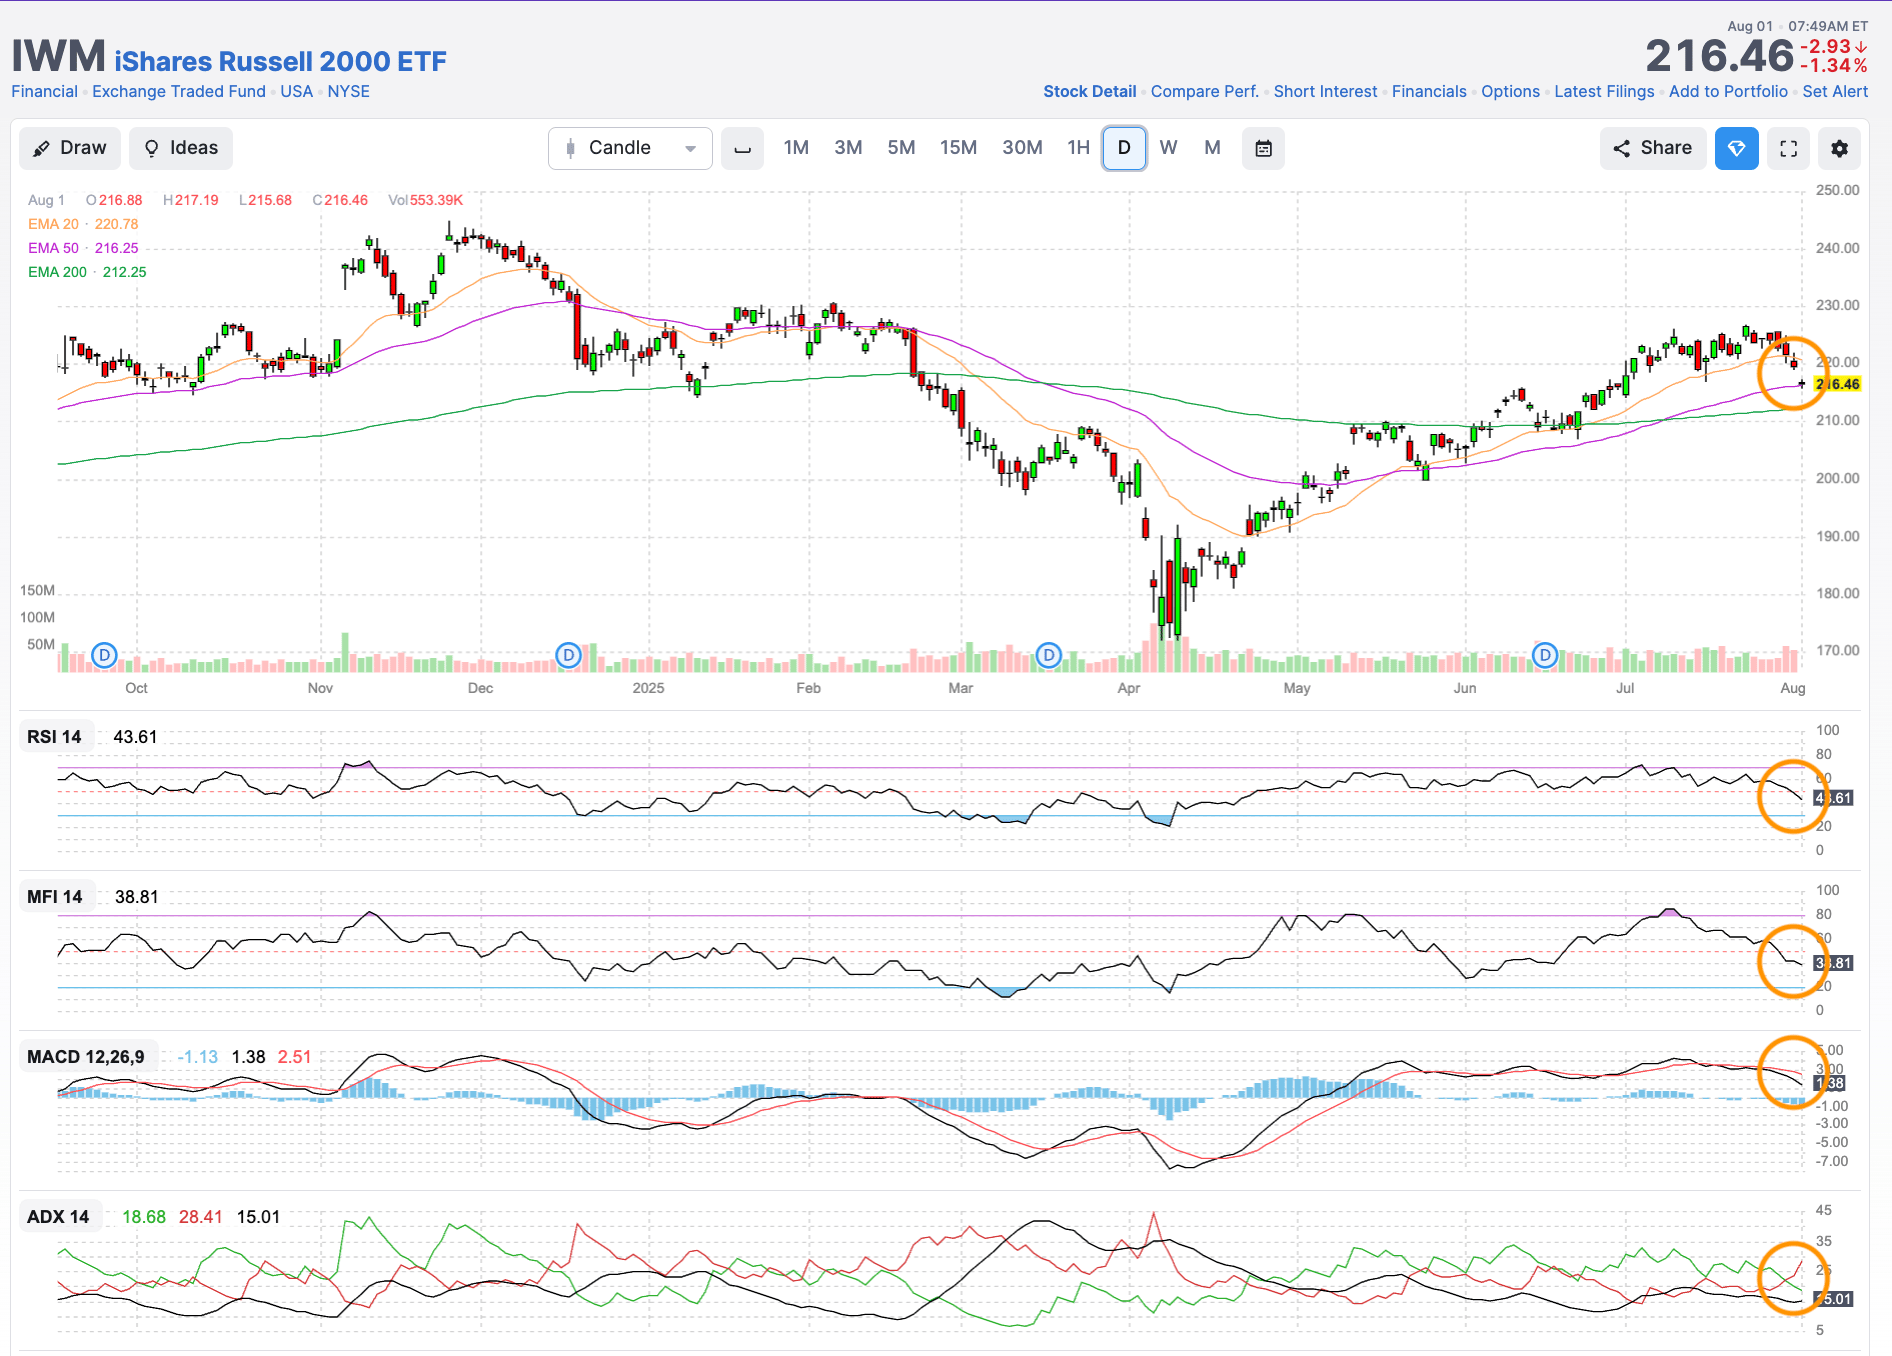
Task: Click the Financial sector link
Action: [x=44, y=91]
